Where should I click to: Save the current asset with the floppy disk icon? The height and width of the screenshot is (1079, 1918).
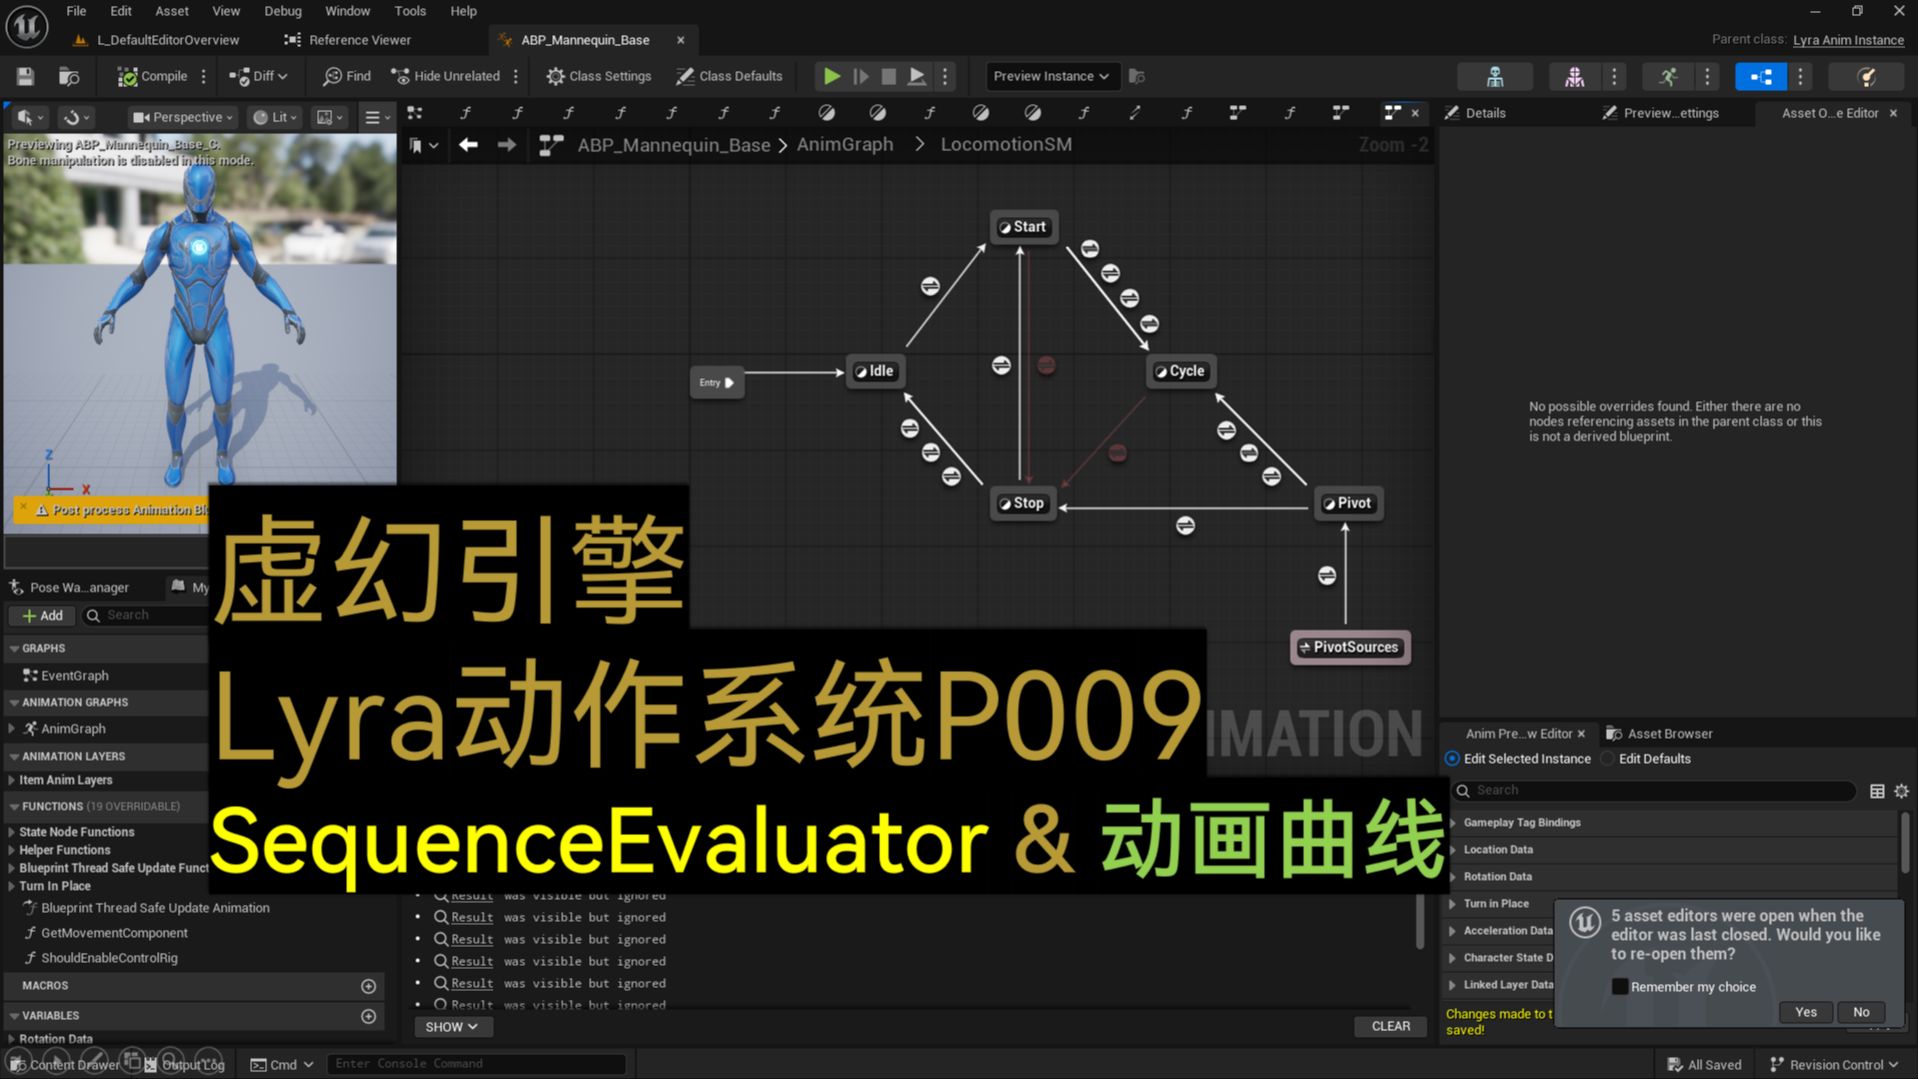(25, 76)
